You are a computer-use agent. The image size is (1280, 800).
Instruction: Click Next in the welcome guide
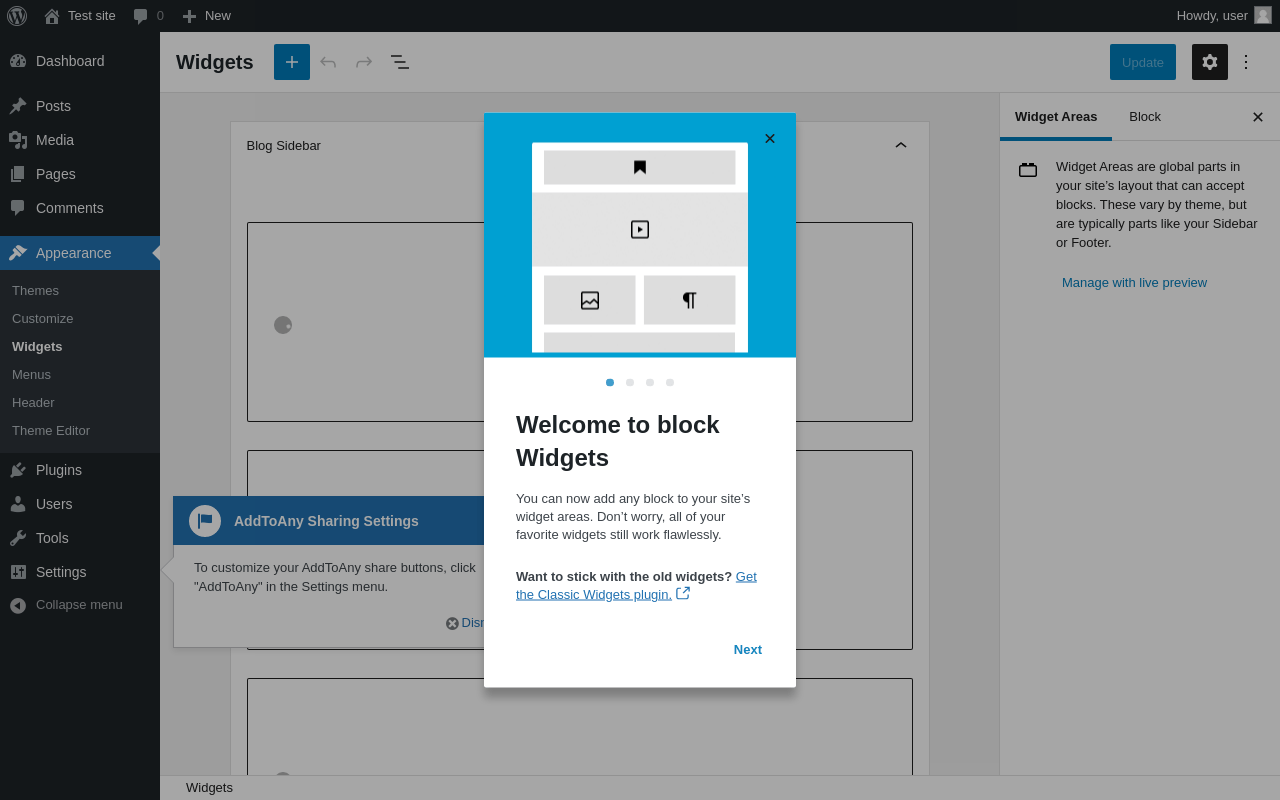(x=748, y=650)
